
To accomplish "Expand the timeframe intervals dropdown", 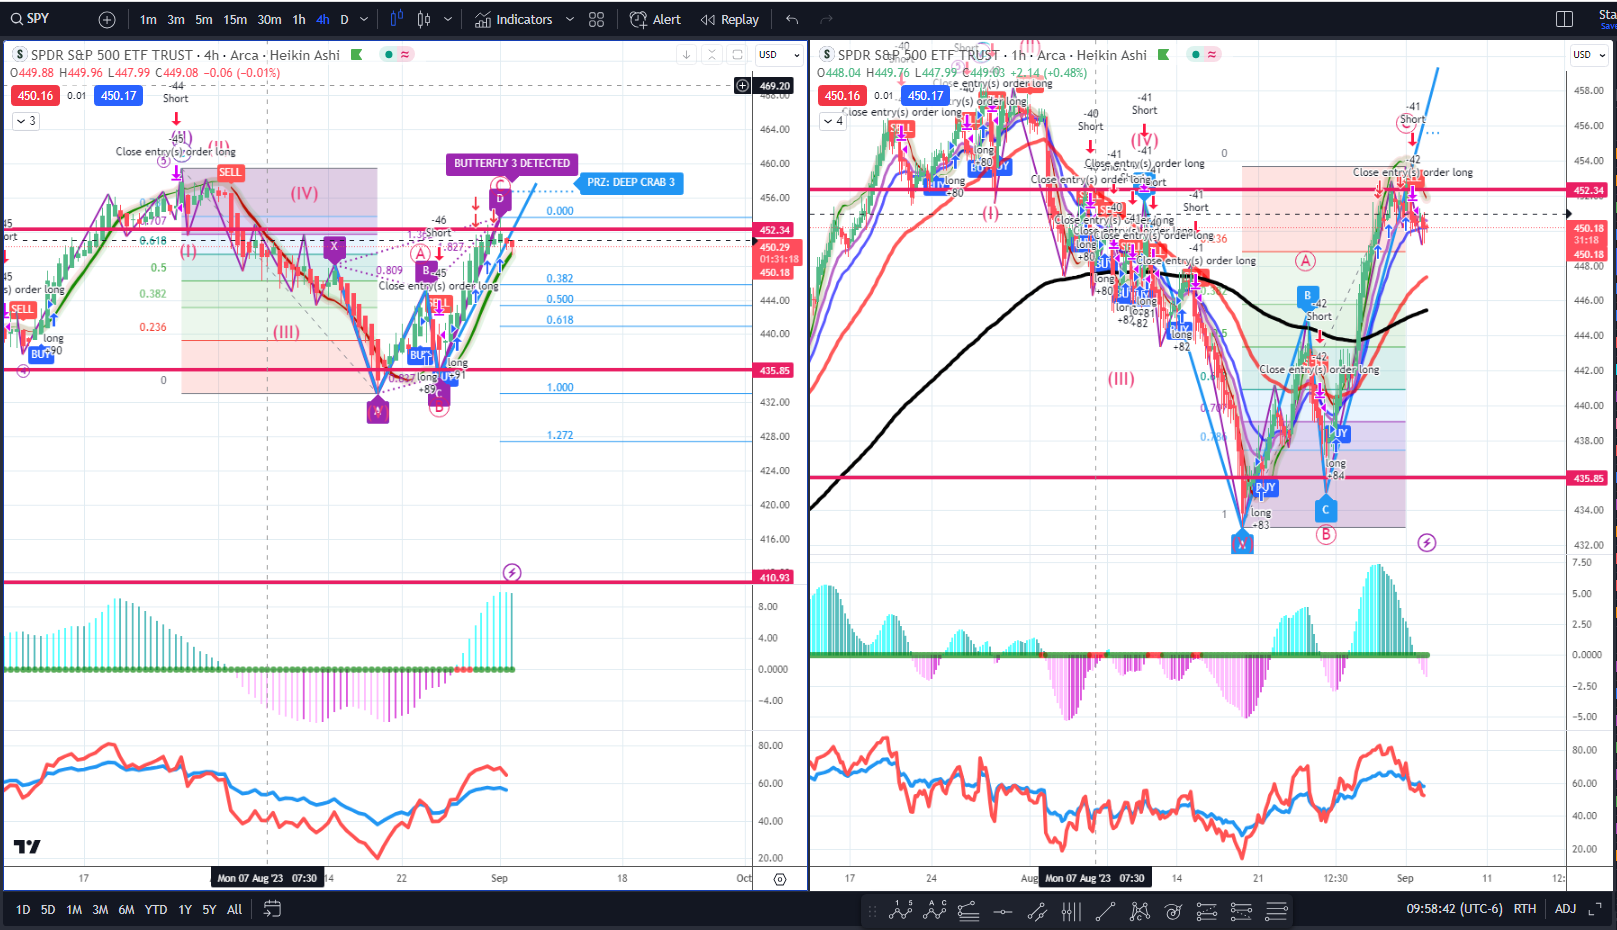I will 364,20.
